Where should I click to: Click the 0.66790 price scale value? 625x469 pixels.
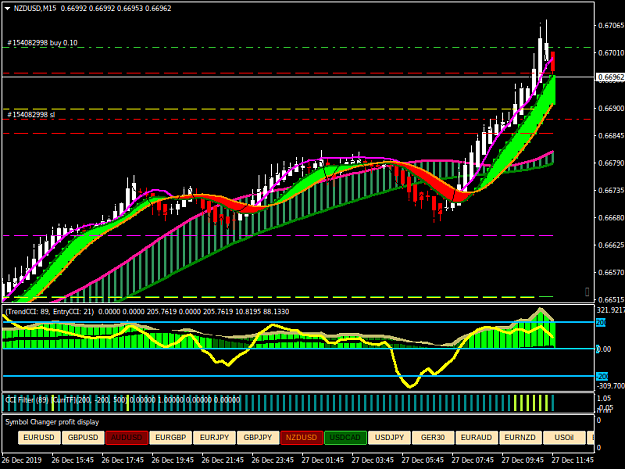611,163
